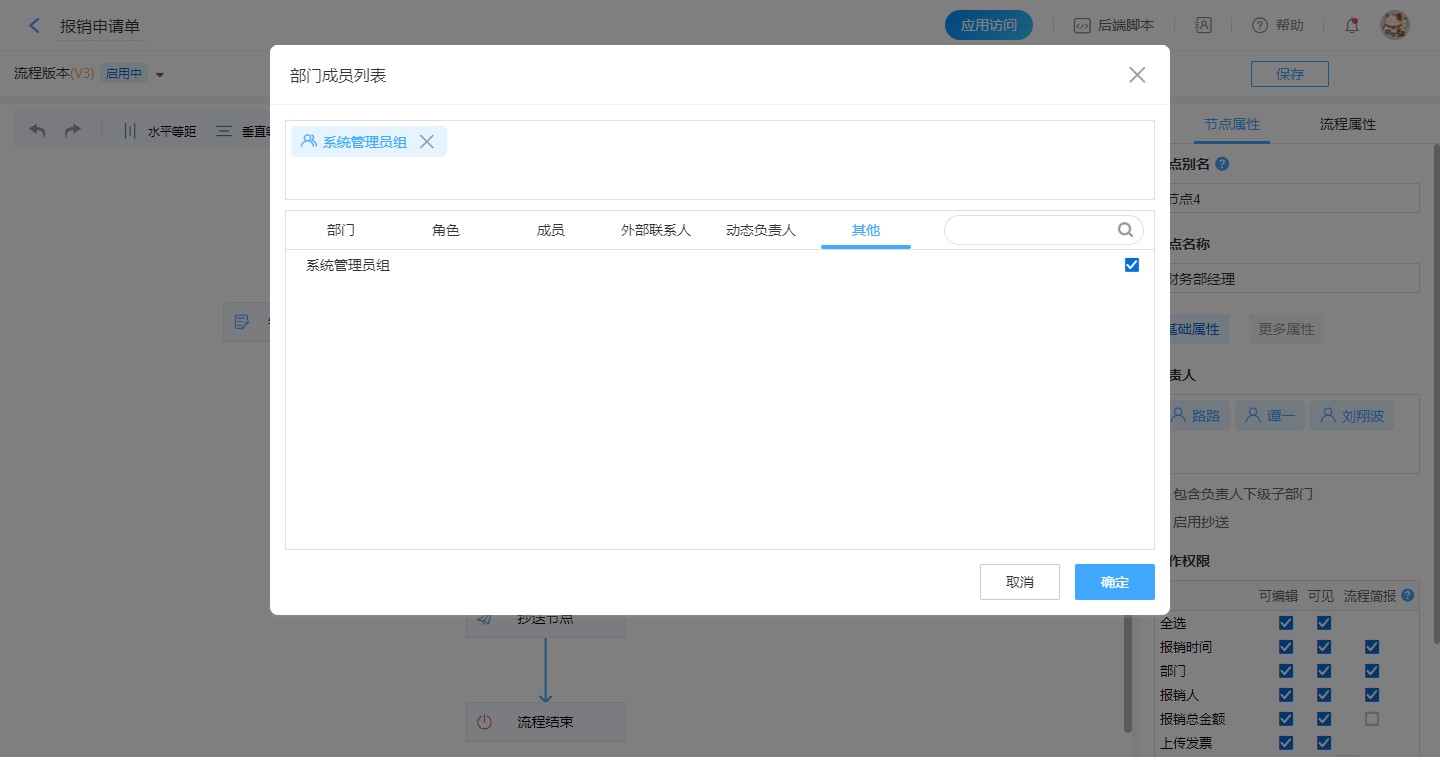Image resolution: width=1440 pixels, height=757 pixels.
Task: Toggle the 全选 可编辑 checkbox
Action: click(x=1286, y=623)
